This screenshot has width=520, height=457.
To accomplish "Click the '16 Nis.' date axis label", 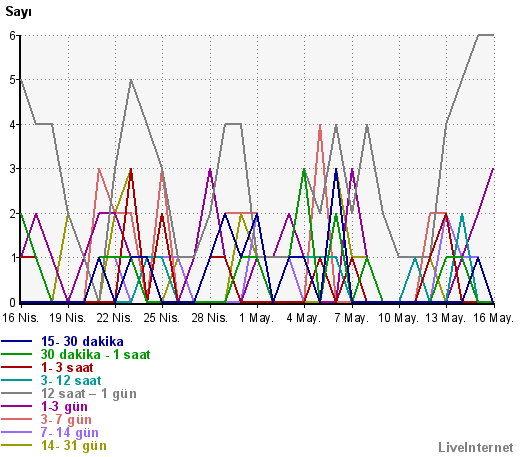I will tap(21, 318).
